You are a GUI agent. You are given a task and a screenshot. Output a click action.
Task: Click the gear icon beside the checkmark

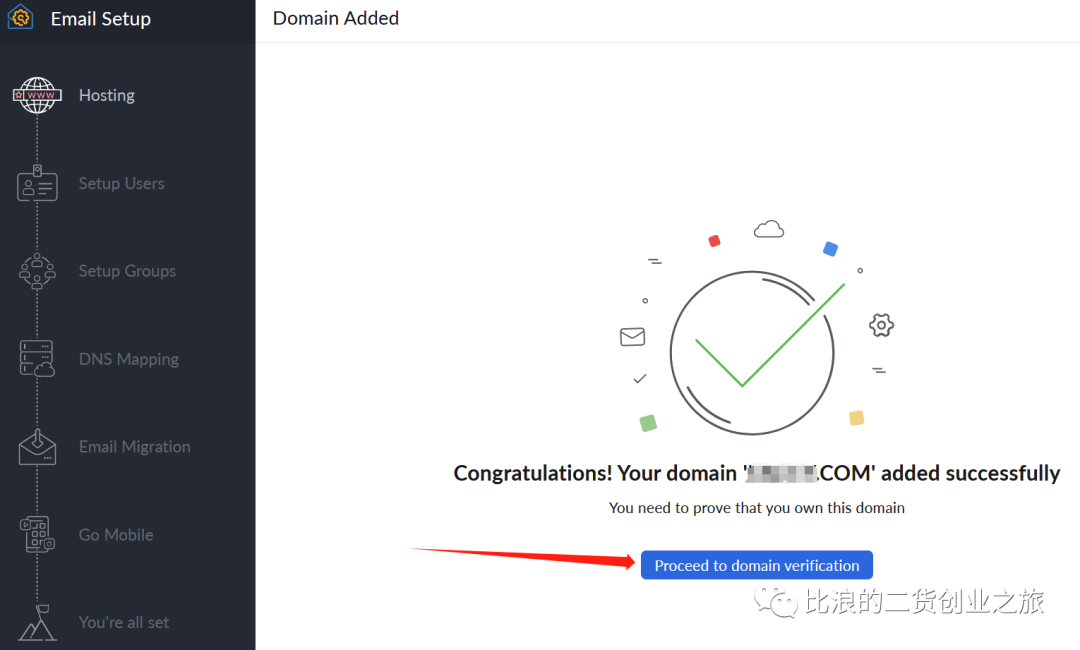pyautogui.click(x=881, y=324)
